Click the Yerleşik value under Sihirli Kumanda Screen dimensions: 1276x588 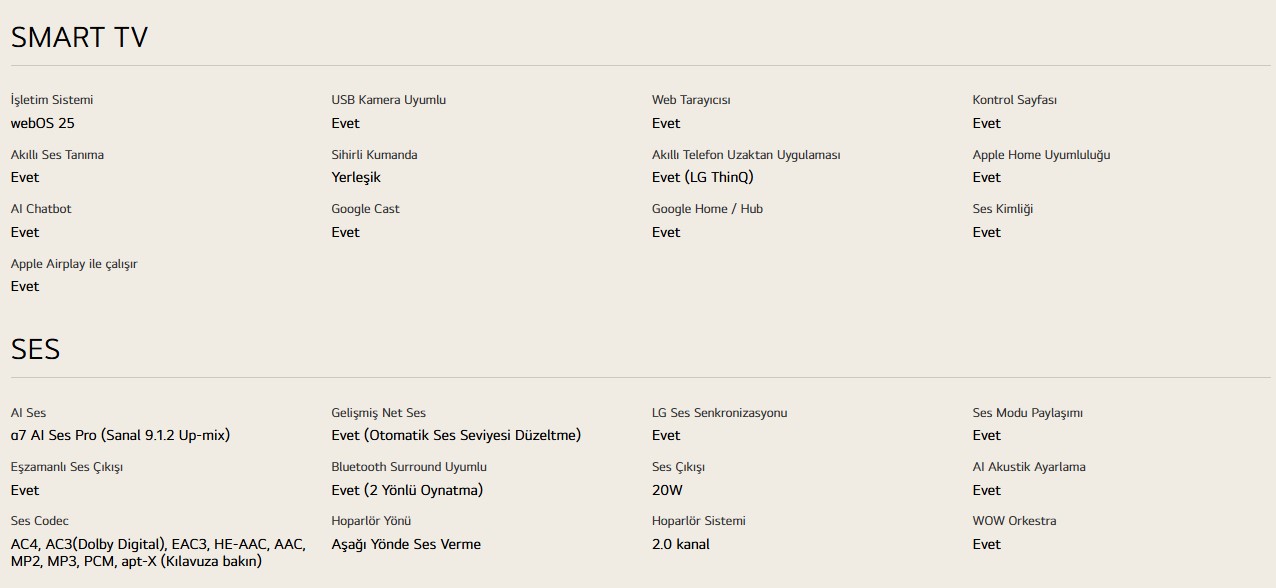coord(356,178)
